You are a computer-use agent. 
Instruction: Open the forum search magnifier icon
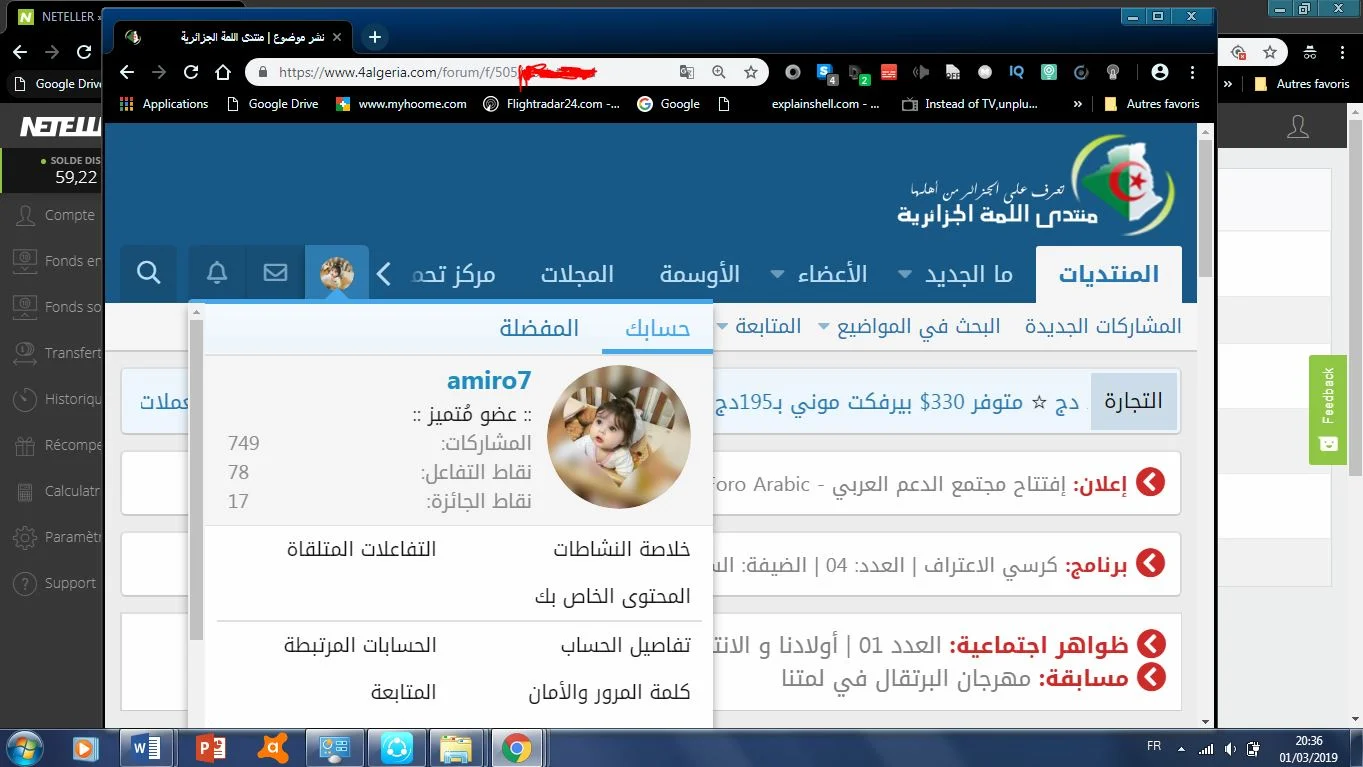(149, 273)
